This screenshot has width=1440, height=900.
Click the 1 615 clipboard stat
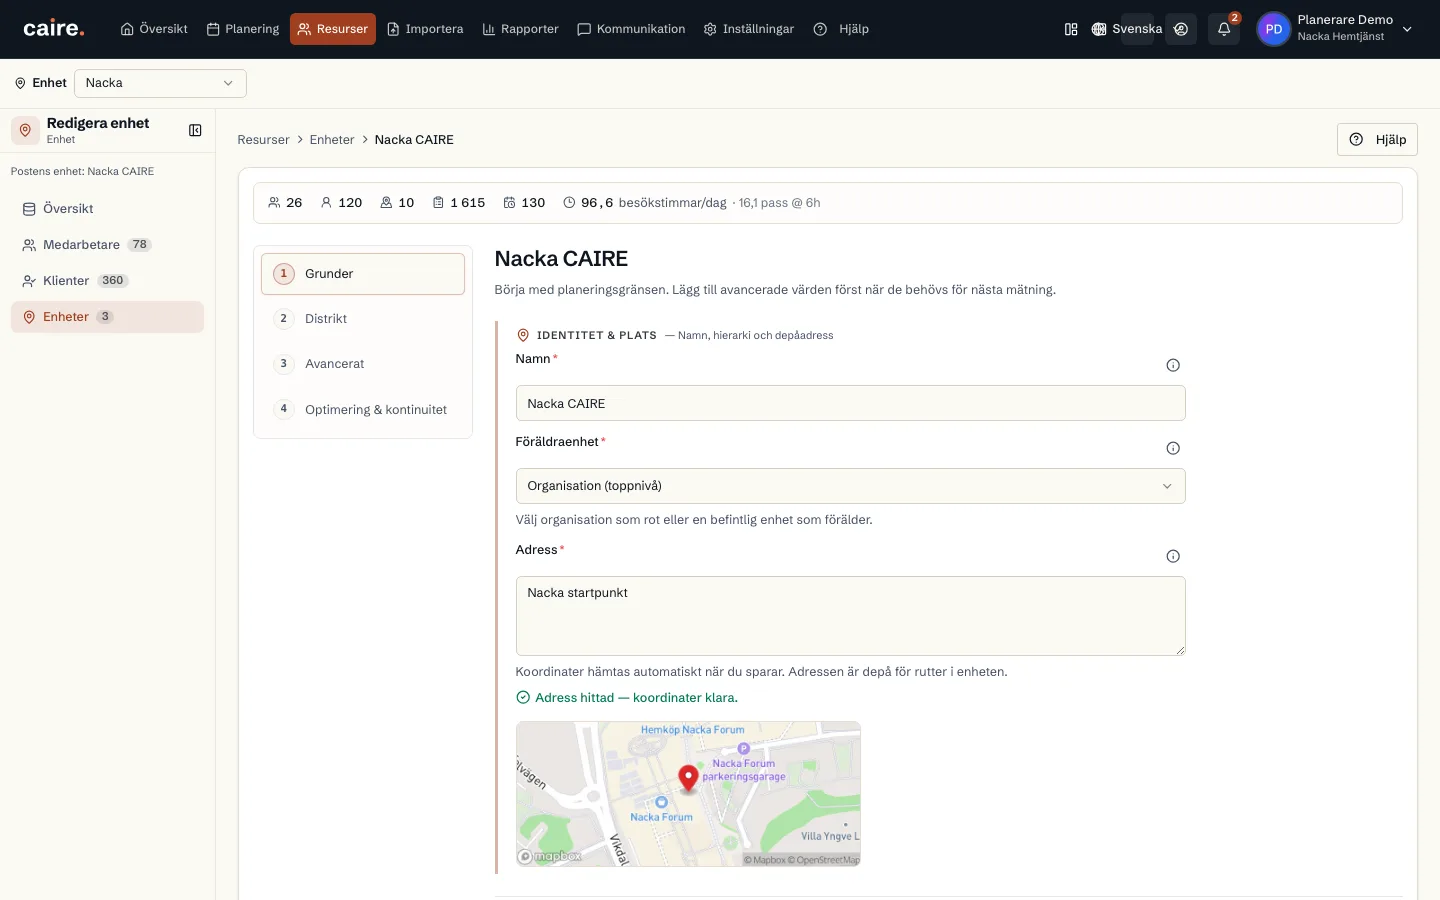coord(459,202)
